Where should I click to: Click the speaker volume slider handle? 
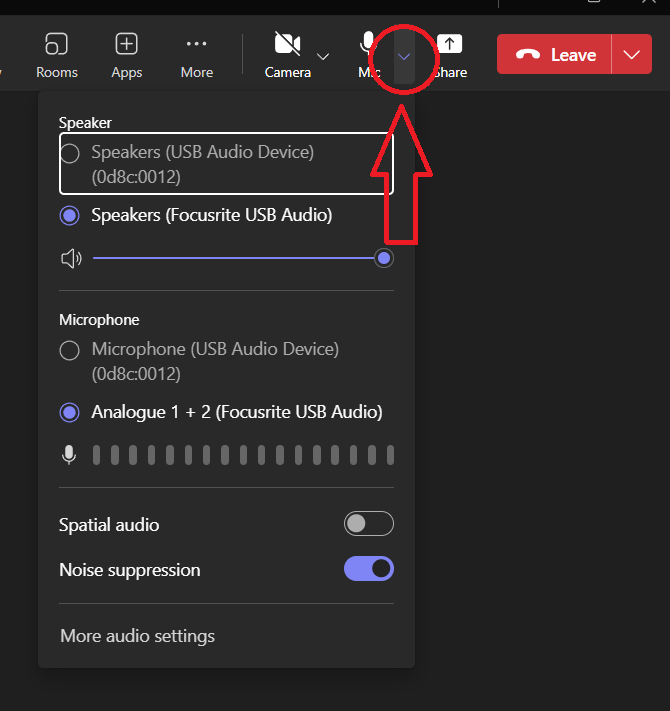coord(383,259)
